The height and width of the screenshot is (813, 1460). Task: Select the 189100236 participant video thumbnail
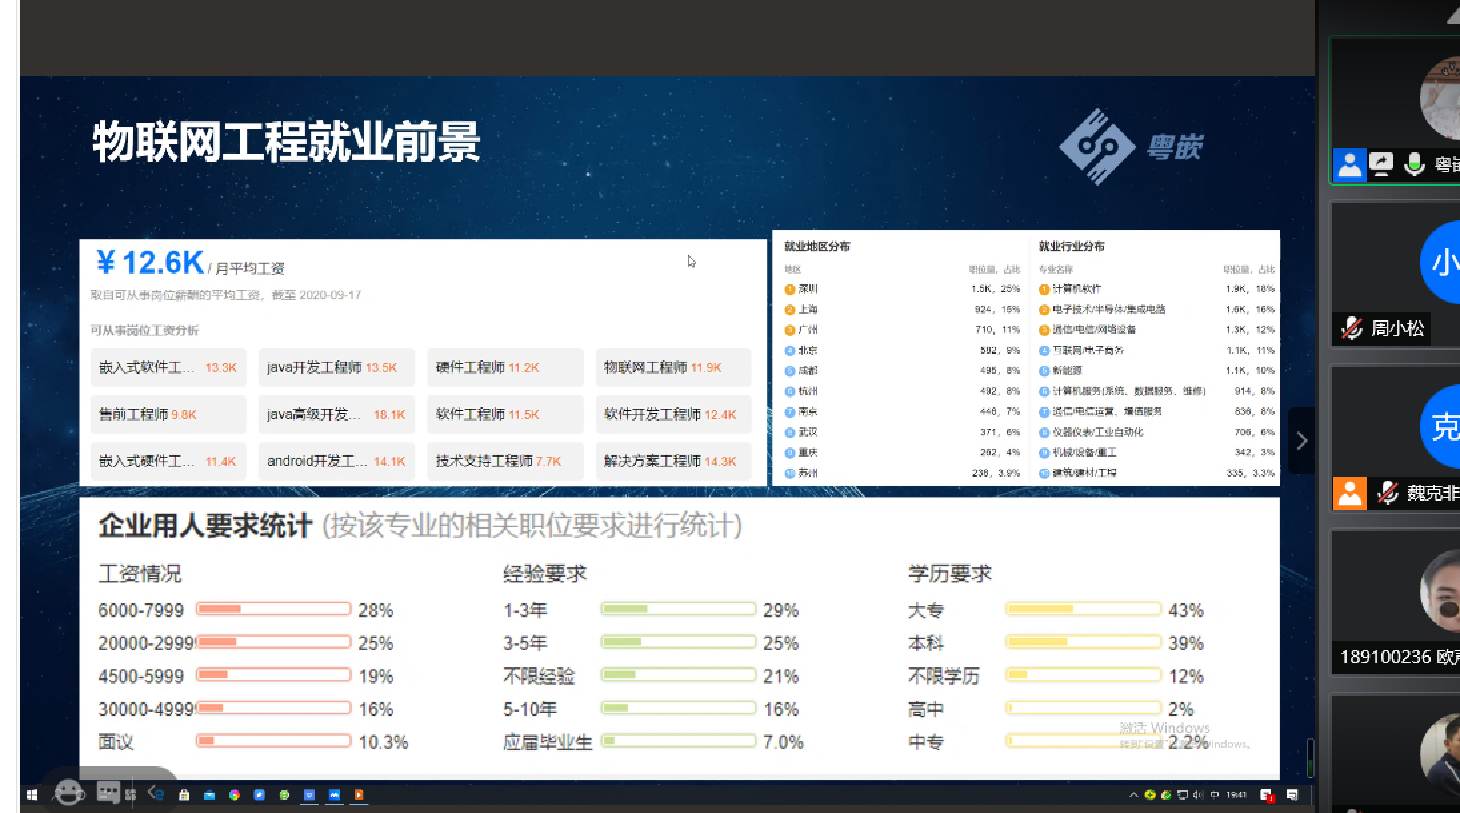coord(1396,600)
